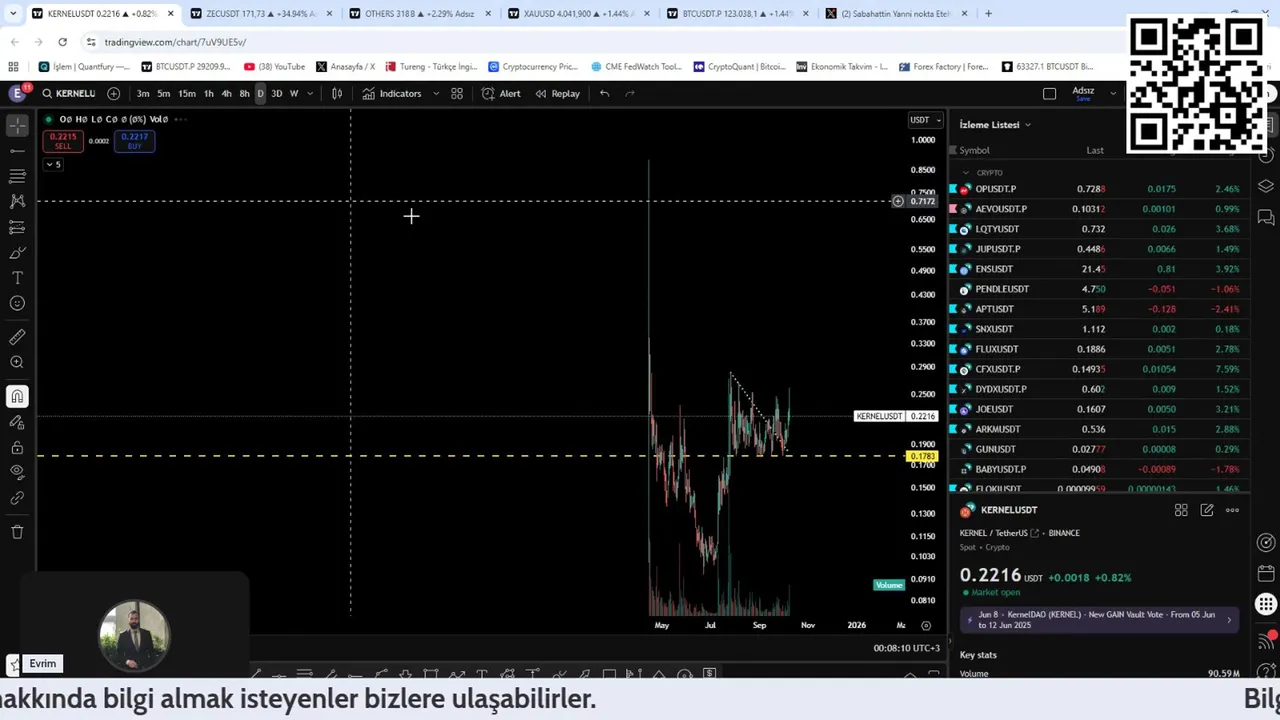Open the details grid icon beside KERNELUSDT
Viewport: 1280px width, 720px height.
1181,510
